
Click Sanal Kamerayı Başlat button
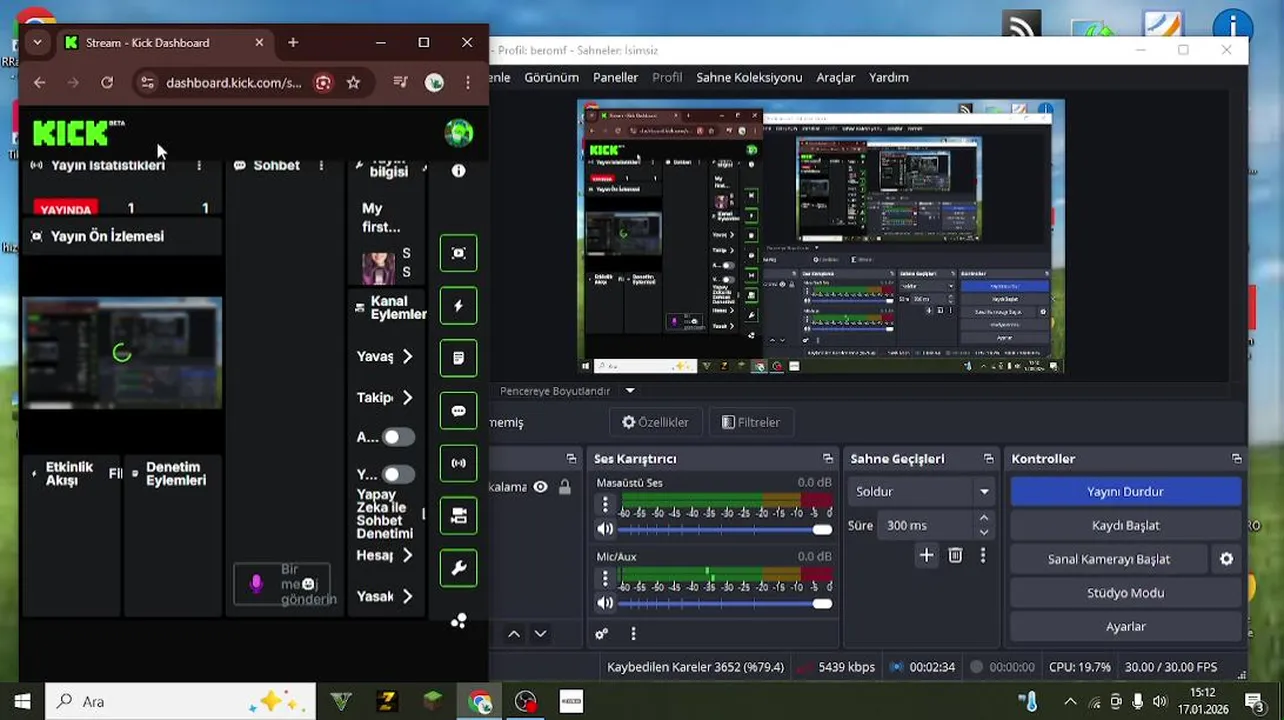point(1109,559)
